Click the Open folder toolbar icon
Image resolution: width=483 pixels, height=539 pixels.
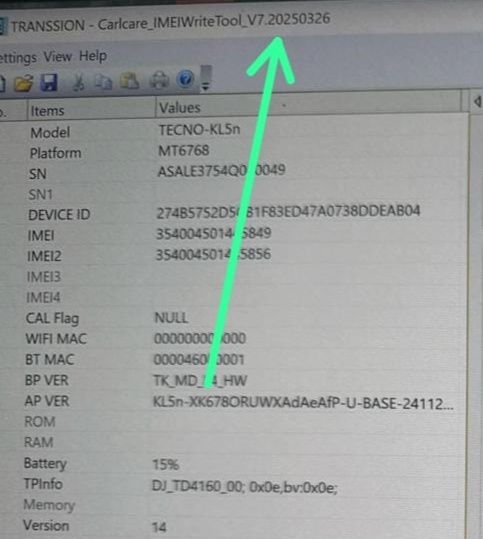pos(23,82)
